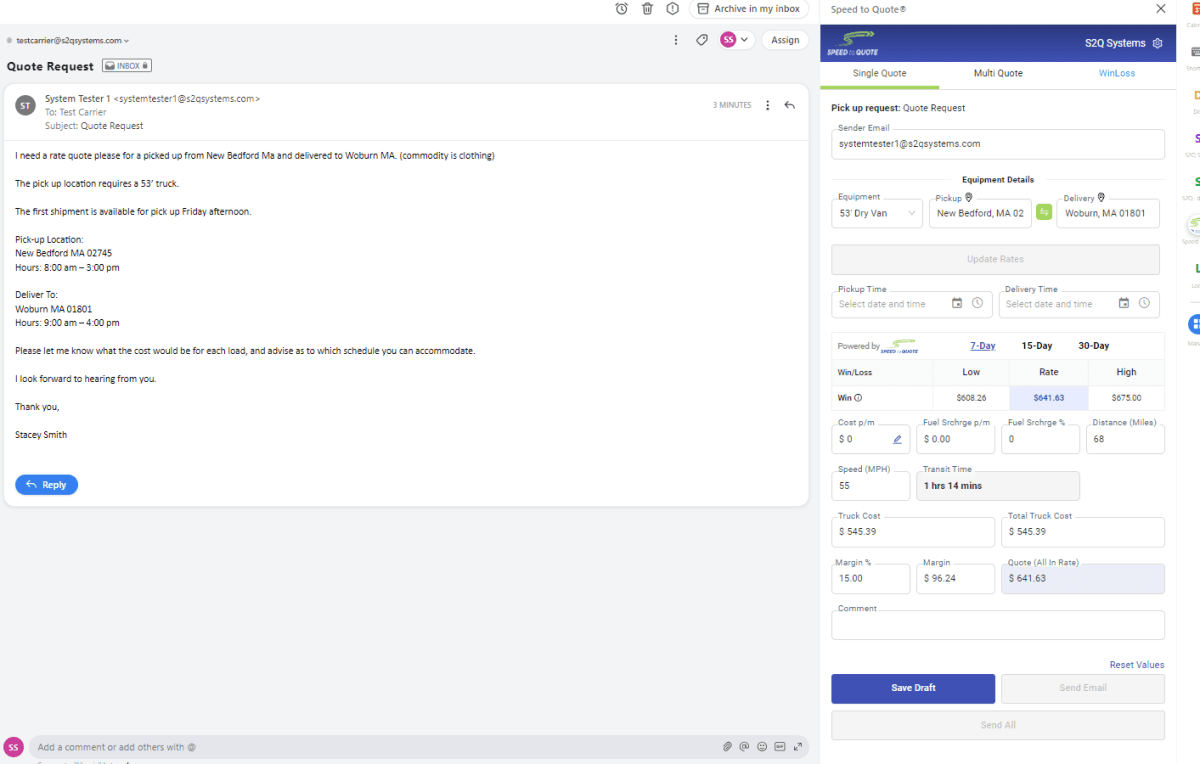Switch to the Multi Quote tab
Viewport: 1200px width, 764px height.
[x=998, y=73]
